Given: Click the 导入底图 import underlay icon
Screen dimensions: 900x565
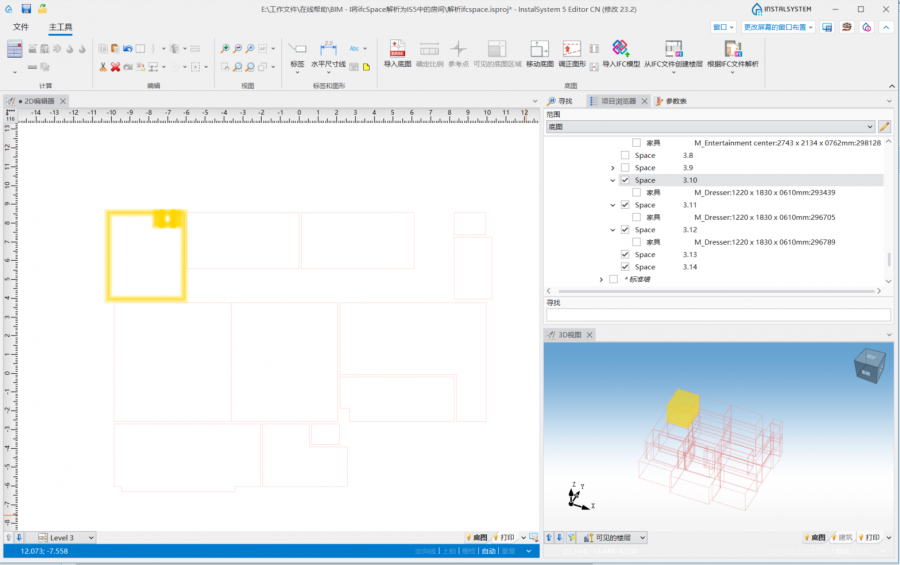Looking at the screenshot, I should click(x=397, y=49).
